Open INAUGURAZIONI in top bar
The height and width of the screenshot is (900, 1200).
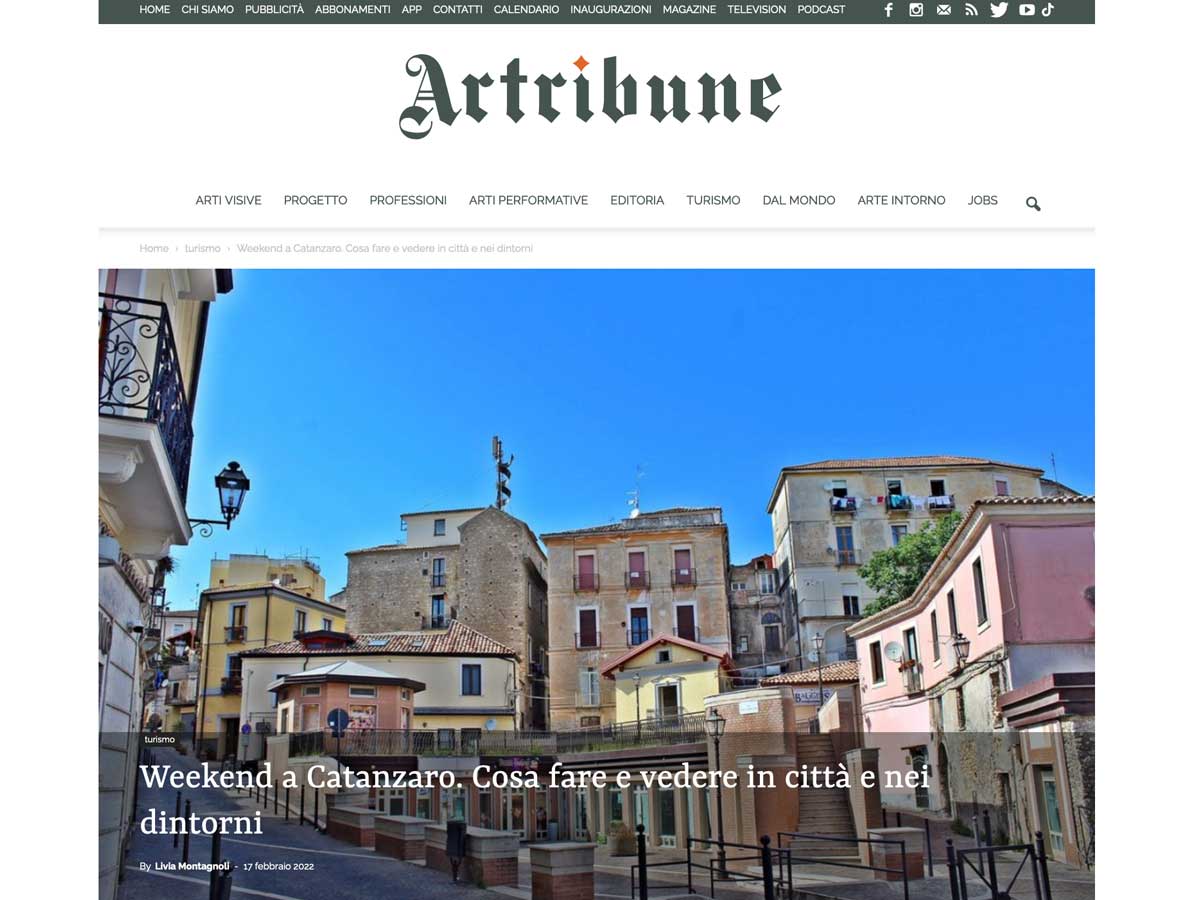tap(611, 10)
